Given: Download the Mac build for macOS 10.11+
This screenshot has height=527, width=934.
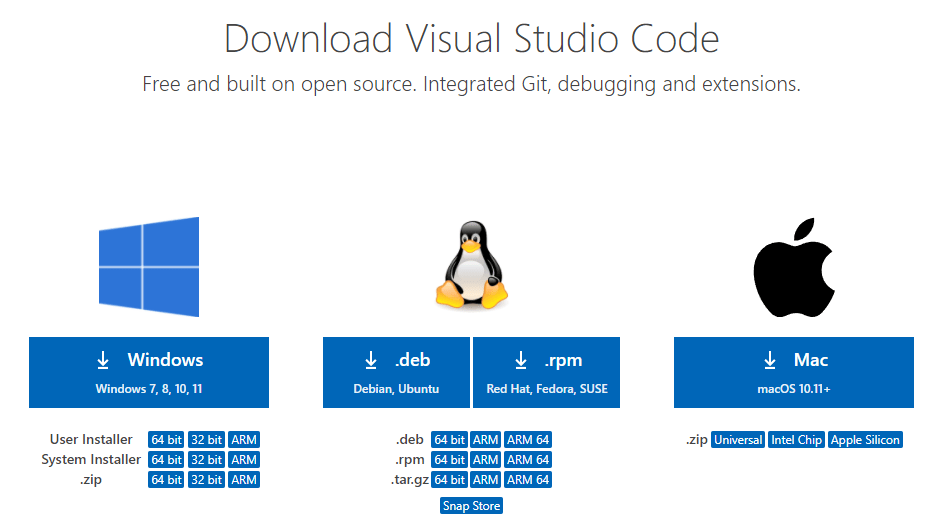Looking at the screenshot, I should [793, 372].
